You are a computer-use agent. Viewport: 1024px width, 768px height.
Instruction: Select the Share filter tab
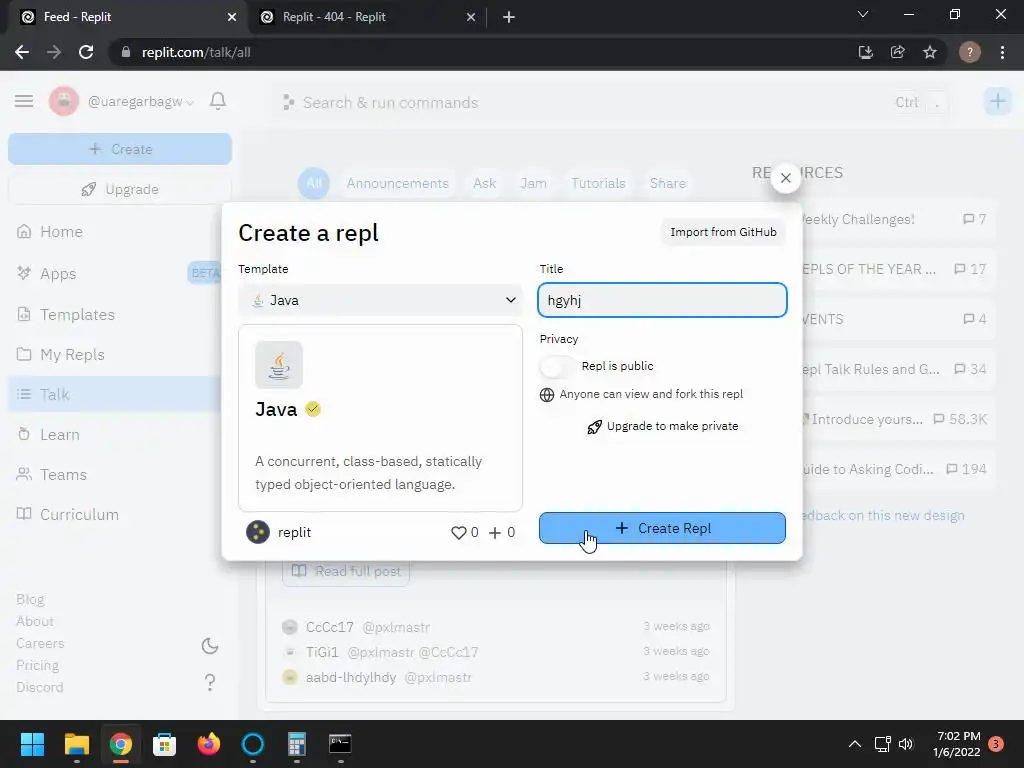coord(667,184)
